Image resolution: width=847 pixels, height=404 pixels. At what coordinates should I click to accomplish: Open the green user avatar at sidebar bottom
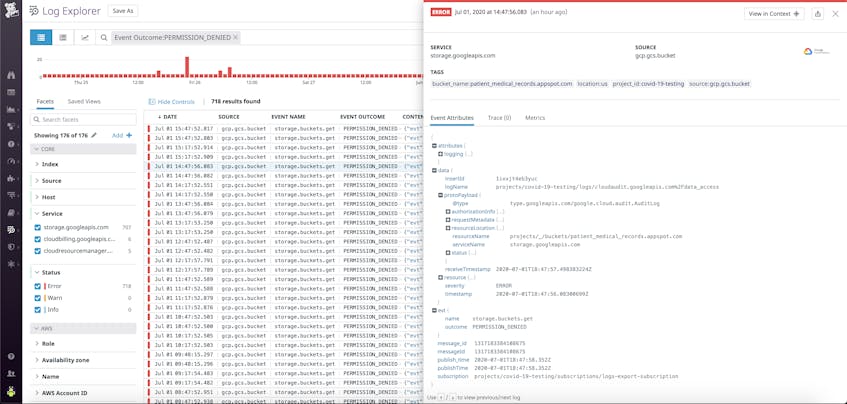pyautogui.click(x=11, y=392)
